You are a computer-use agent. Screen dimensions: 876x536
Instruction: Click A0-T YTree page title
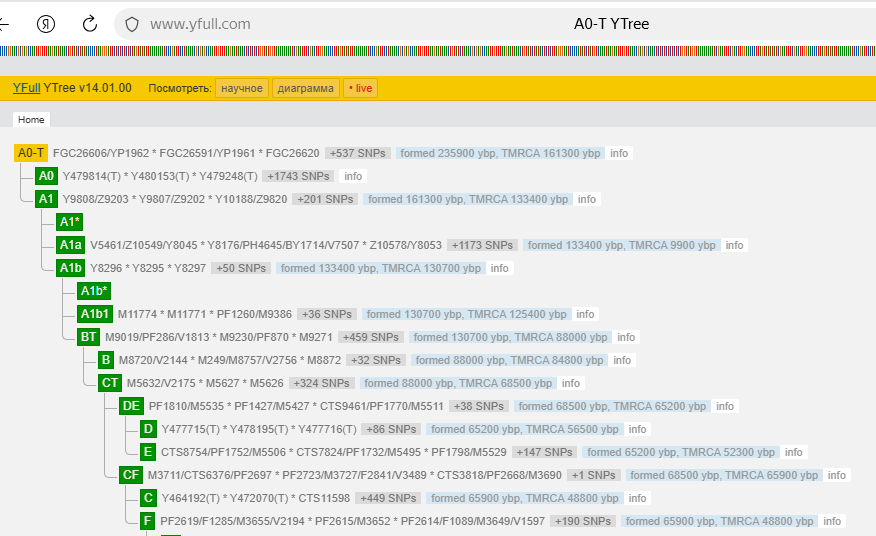611,24
